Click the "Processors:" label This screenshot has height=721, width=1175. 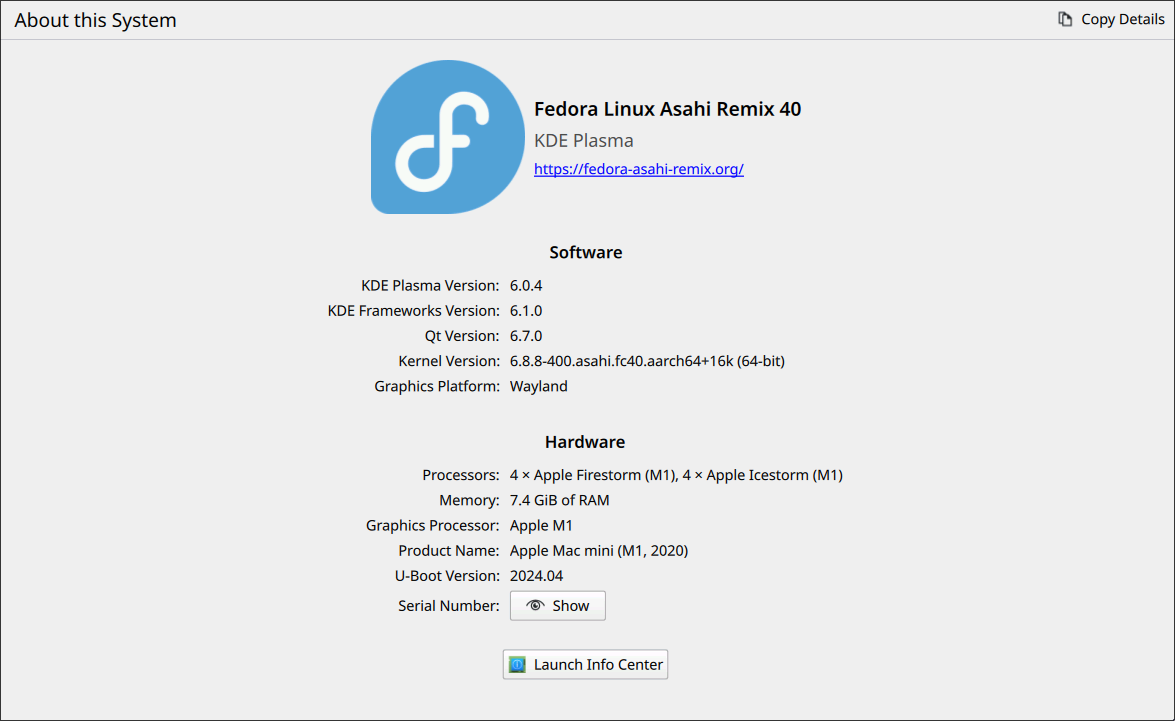click(461, 475)
